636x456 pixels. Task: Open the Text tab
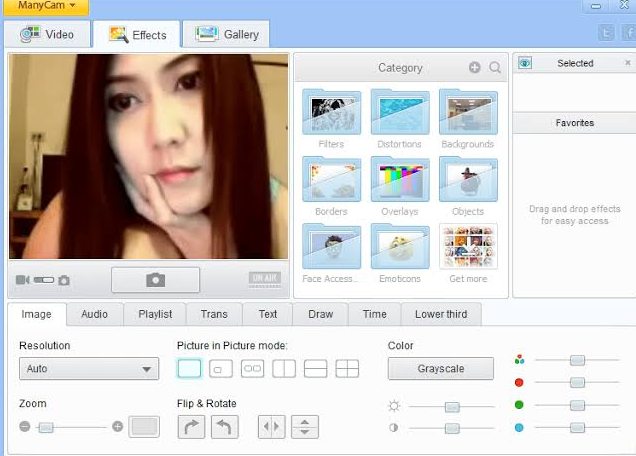coord(268,314)
